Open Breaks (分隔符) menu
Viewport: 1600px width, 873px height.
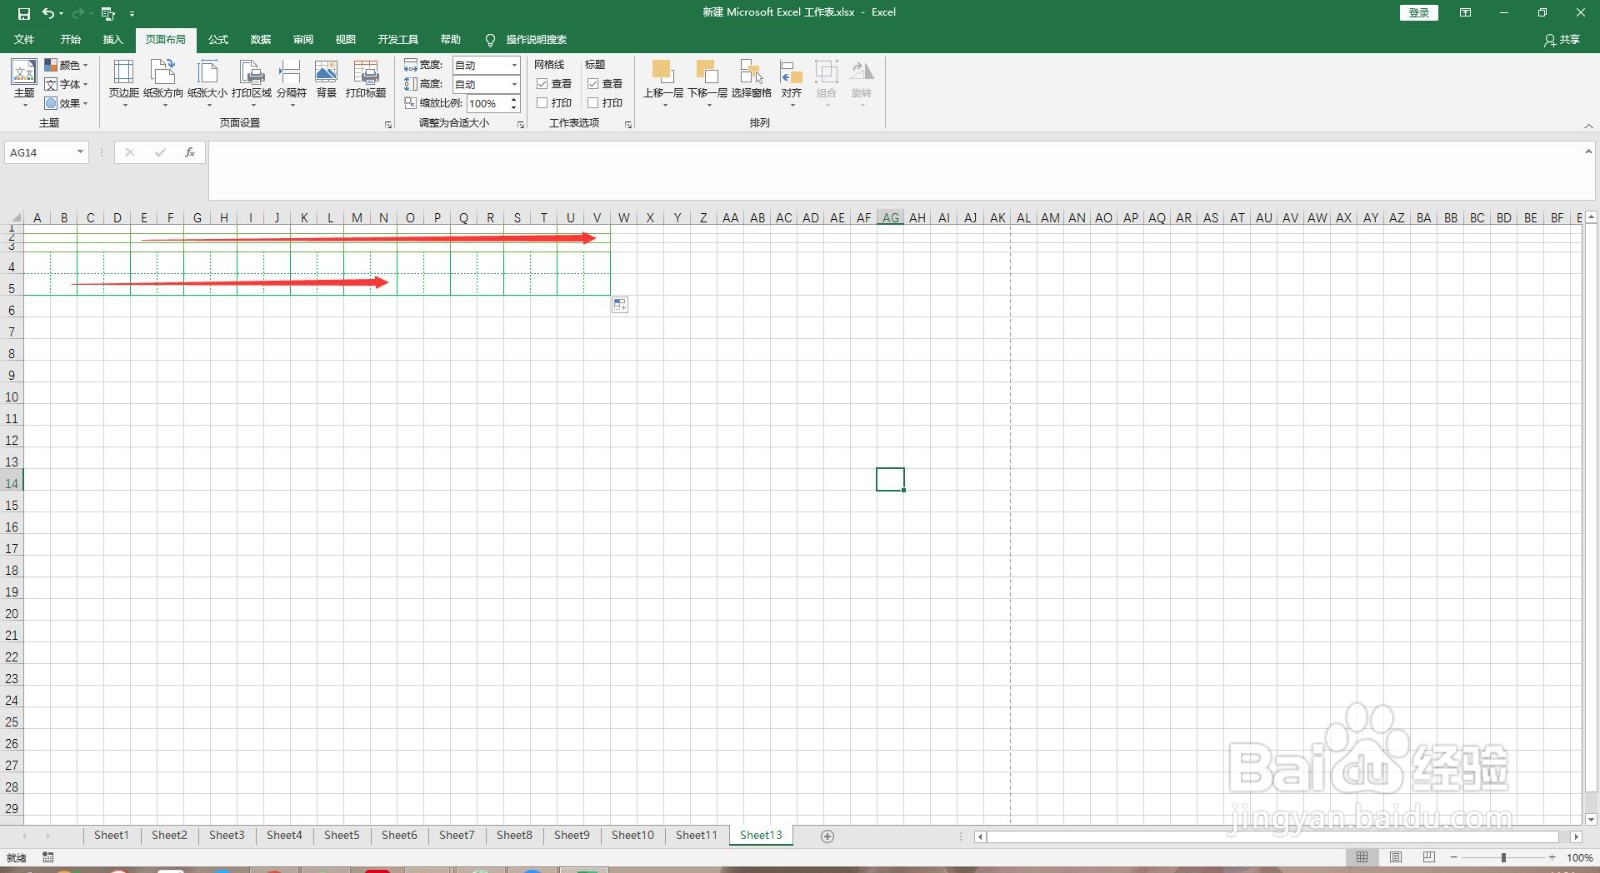291,83
